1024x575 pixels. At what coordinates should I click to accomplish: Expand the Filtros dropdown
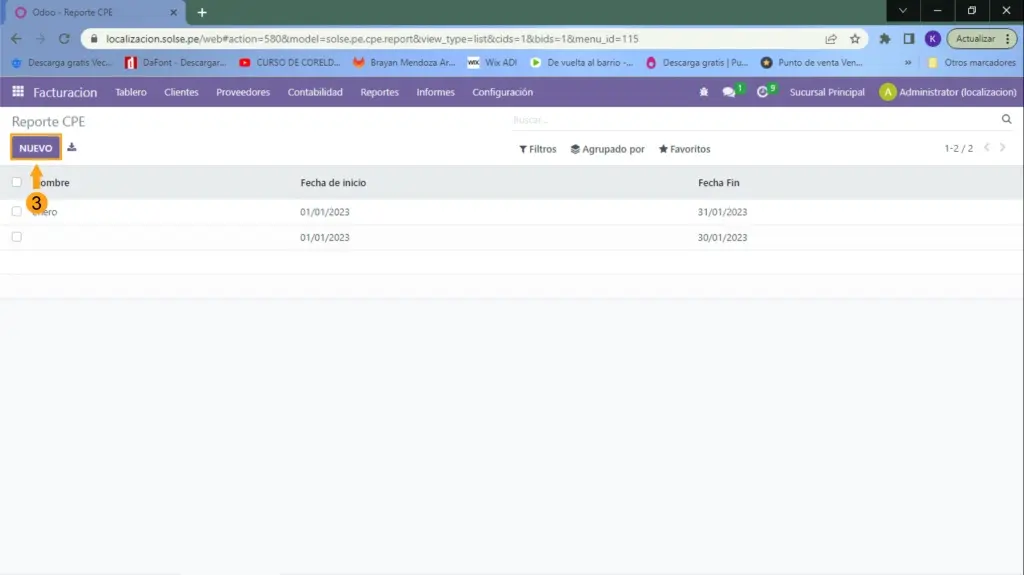point(538,149)
